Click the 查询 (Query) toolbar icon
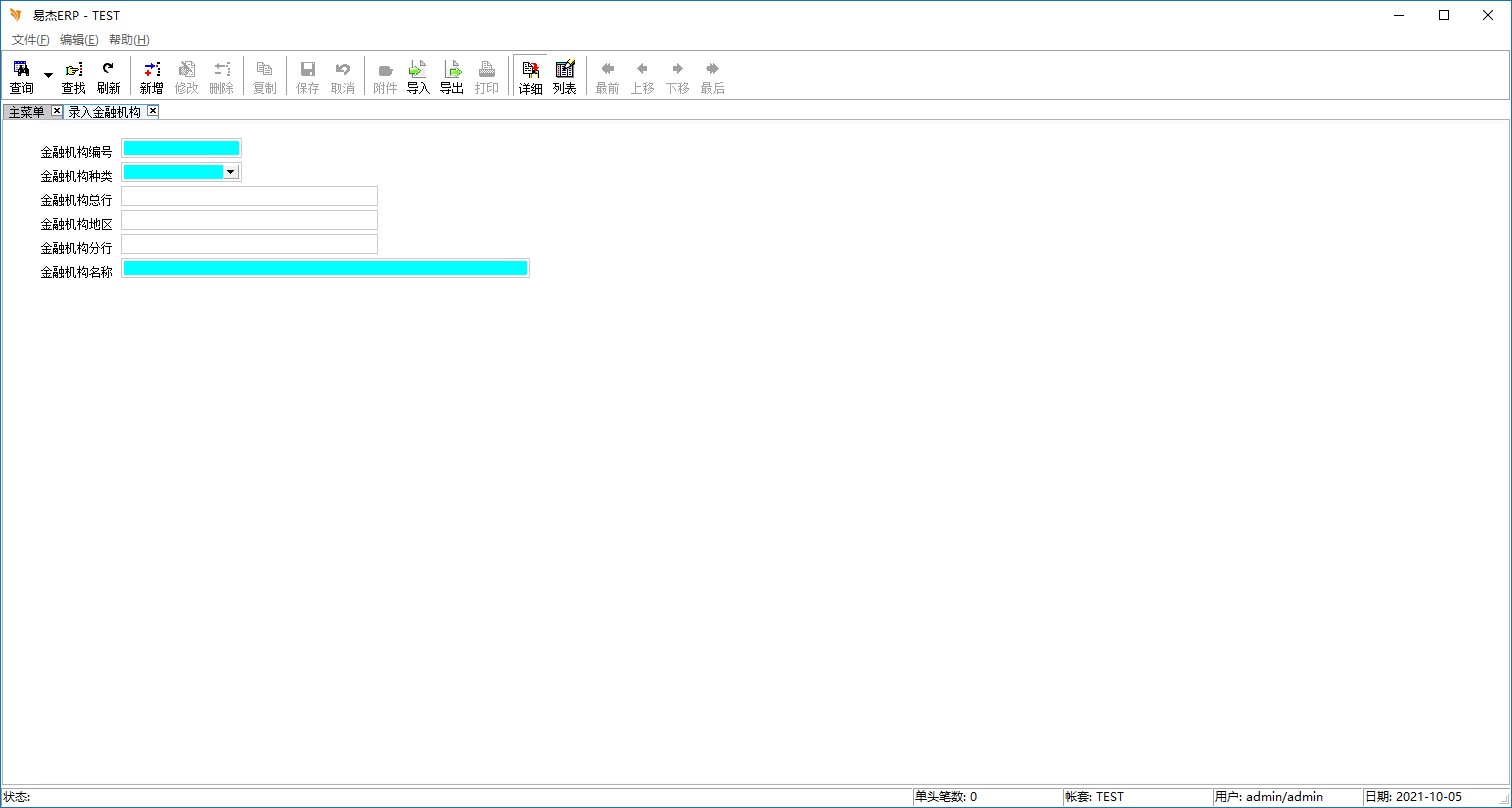Screen dimensions: 1512x808 pyautogui.click(x=21, y=77)
